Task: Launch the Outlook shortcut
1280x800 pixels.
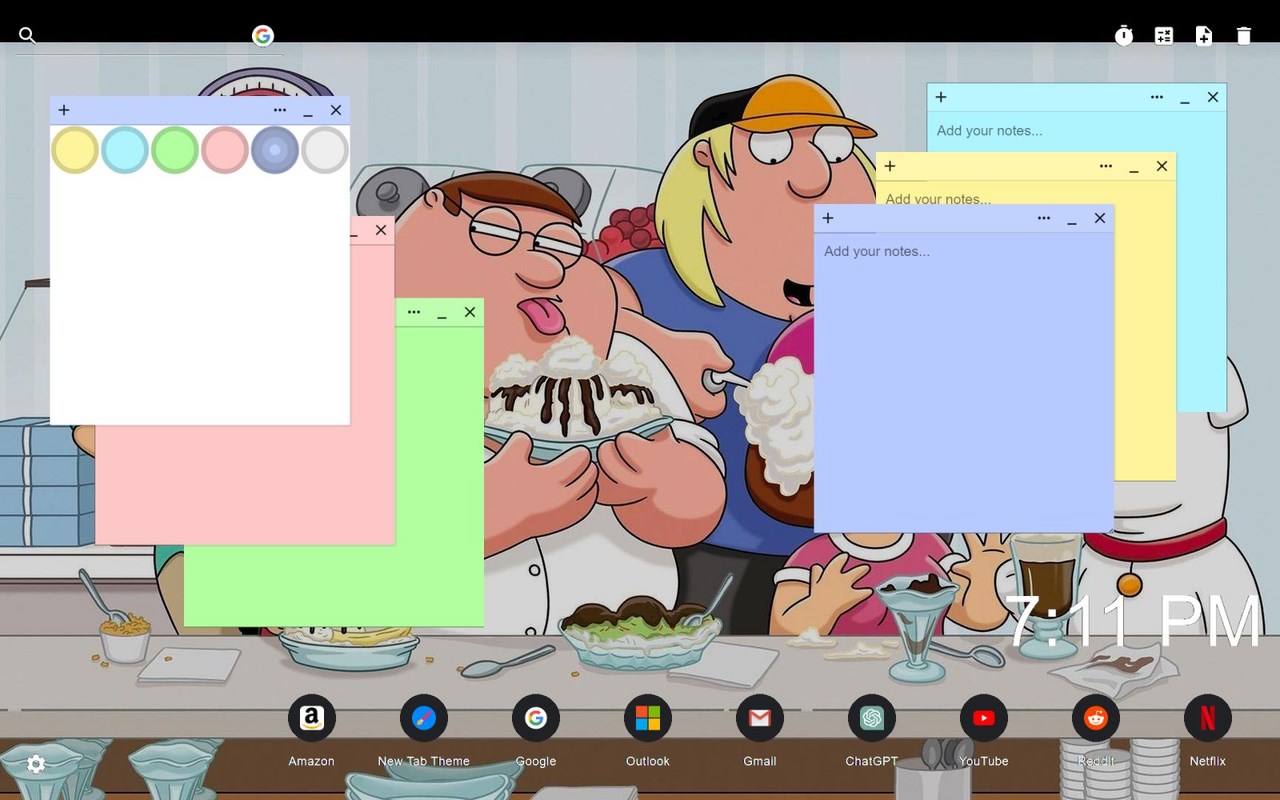Action: (x=648, y=718)
